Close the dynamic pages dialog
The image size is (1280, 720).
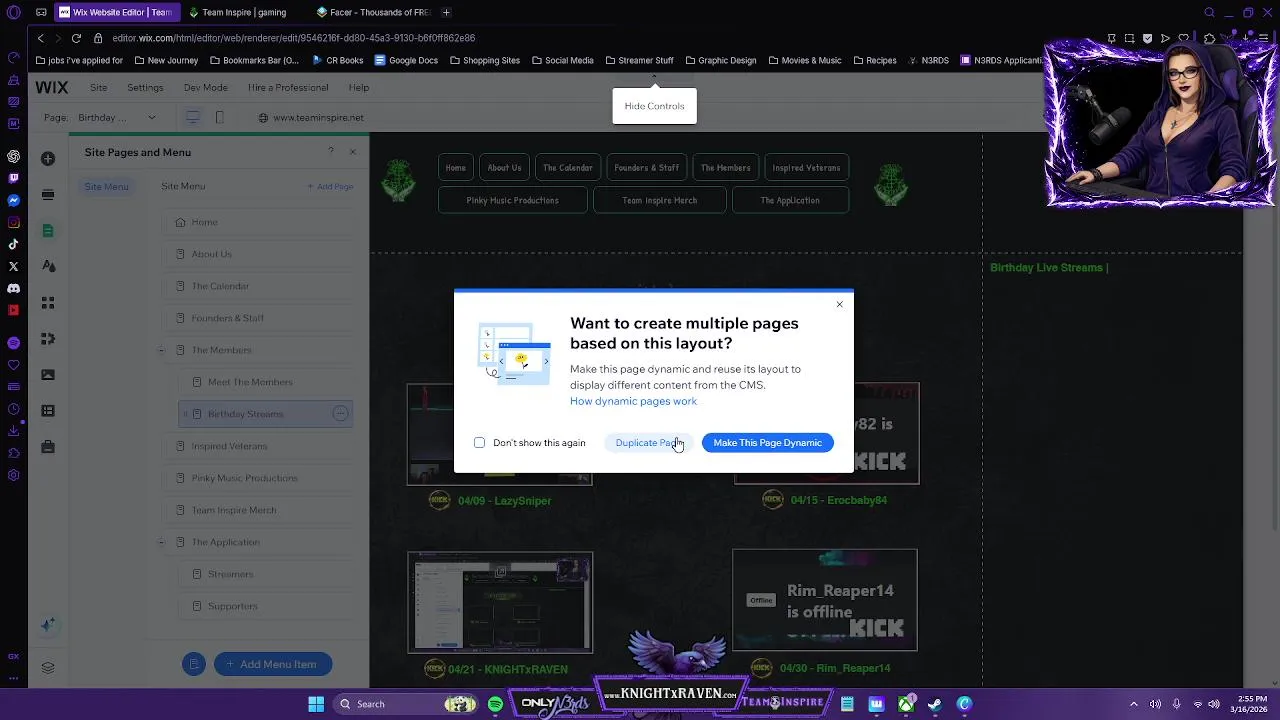tap(840, 304)
